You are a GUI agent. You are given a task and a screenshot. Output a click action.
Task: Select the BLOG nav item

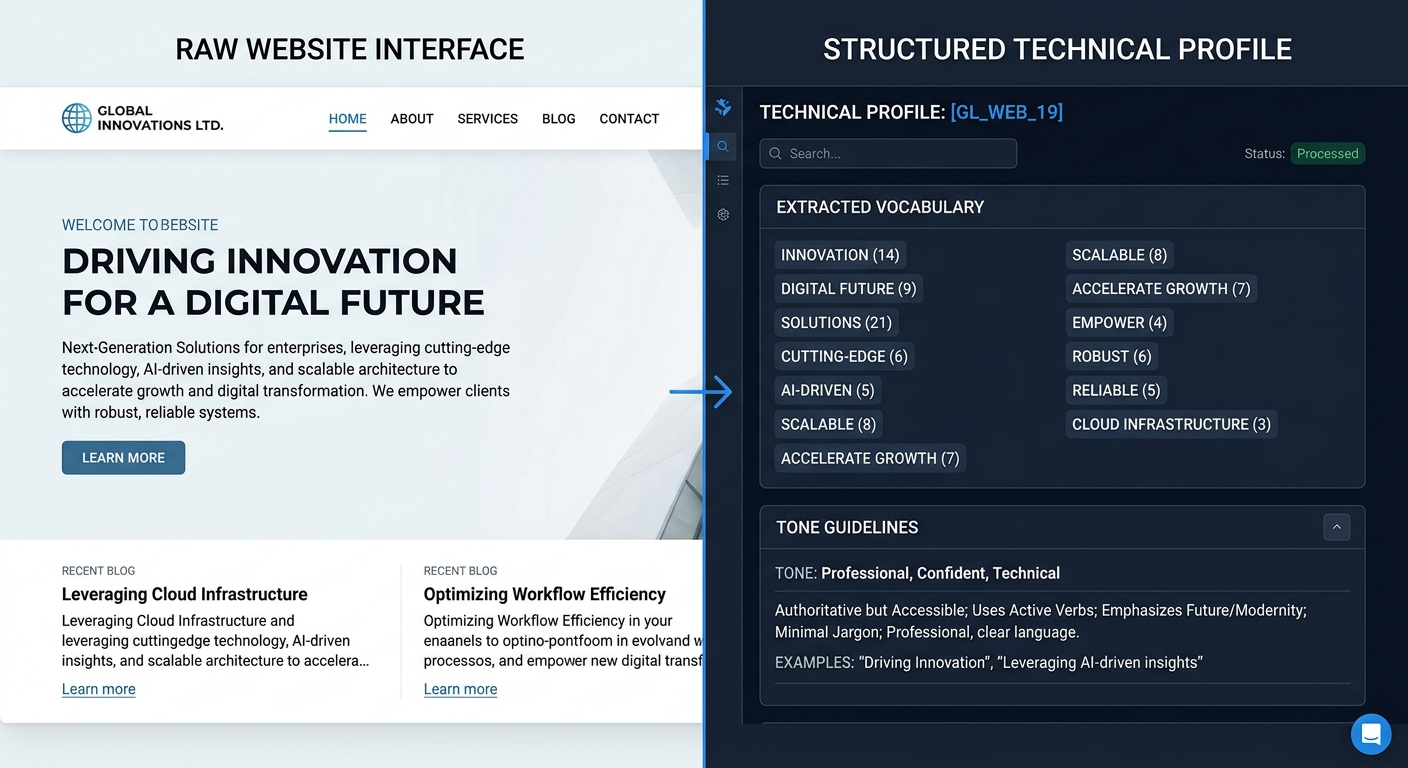tap(559, 119)
